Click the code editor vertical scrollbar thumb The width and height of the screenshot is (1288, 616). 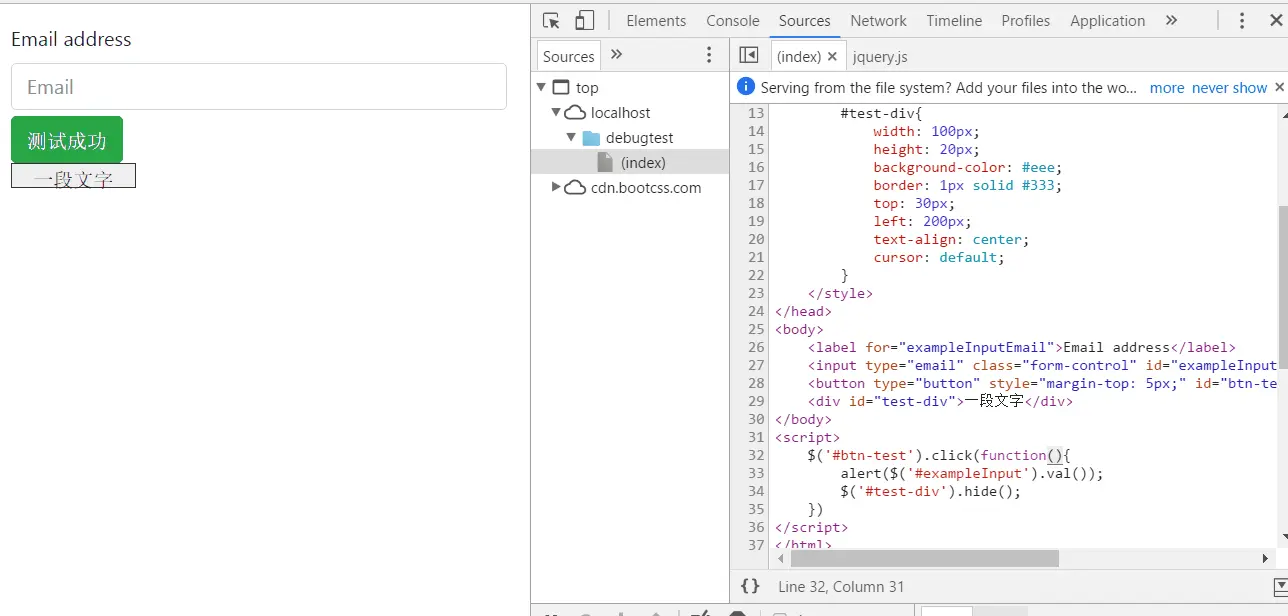[1283, 288]
